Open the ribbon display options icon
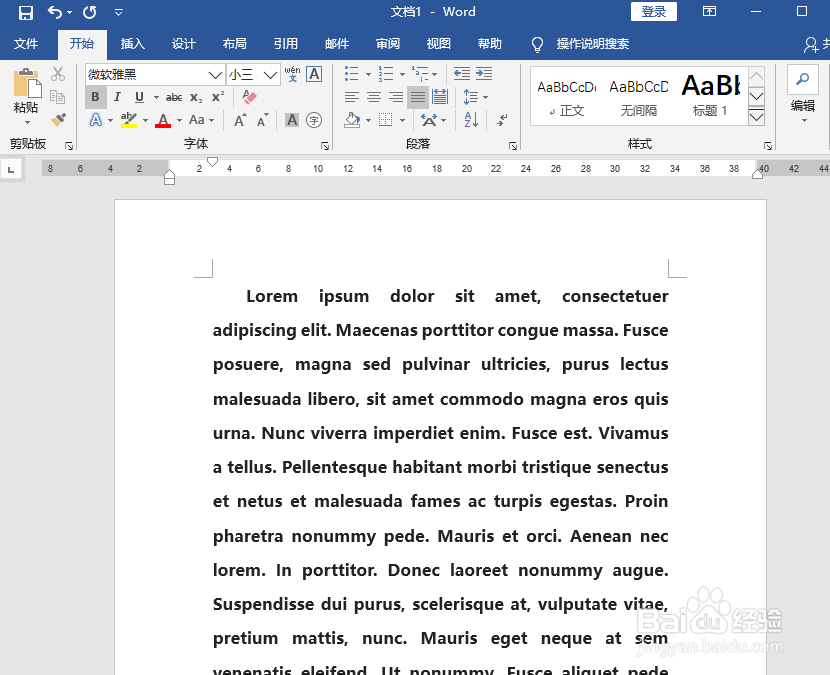Viewport: 830px width, 675px height. coord(709,12)
